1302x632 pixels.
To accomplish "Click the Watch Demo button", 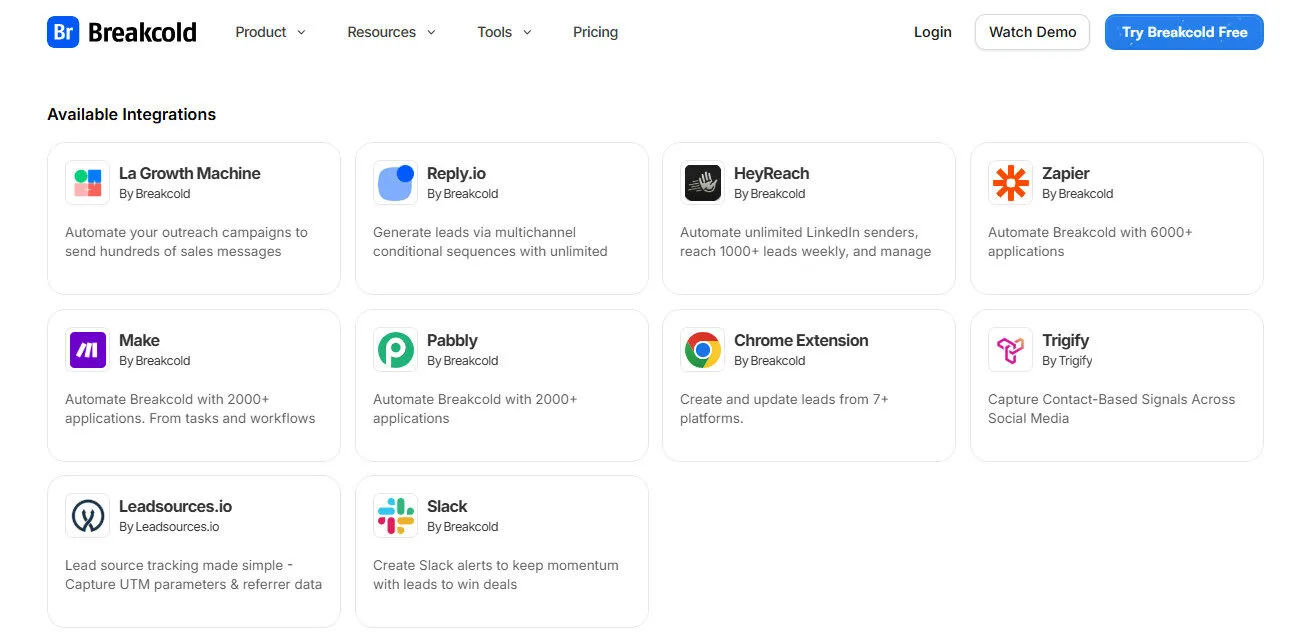I will point(1032,31).
